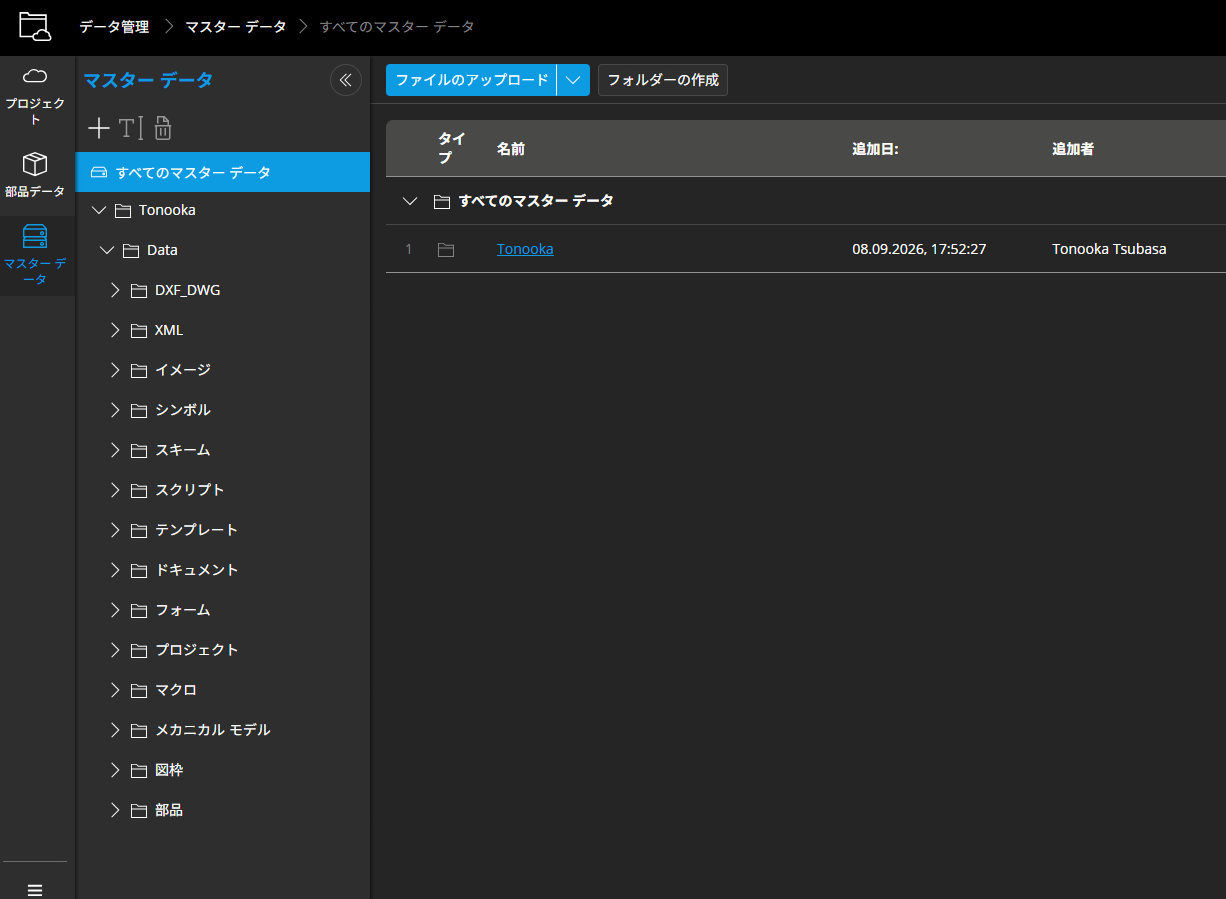This screenshot has height=899, width=1226.
Task: Click date 08.09.2026, 17:52:27 cell
Action: [919, 249]
